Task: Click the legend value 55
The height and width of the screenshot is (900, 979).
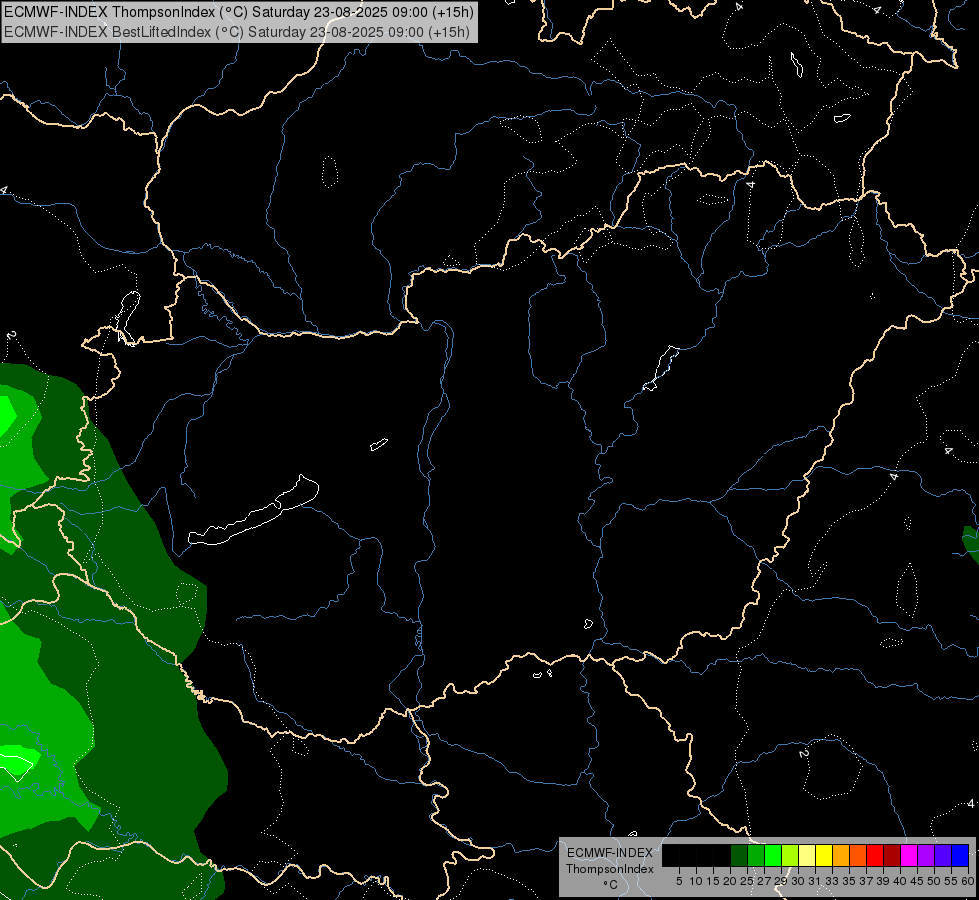Action: pyautogui.click(x=952, y=881)
